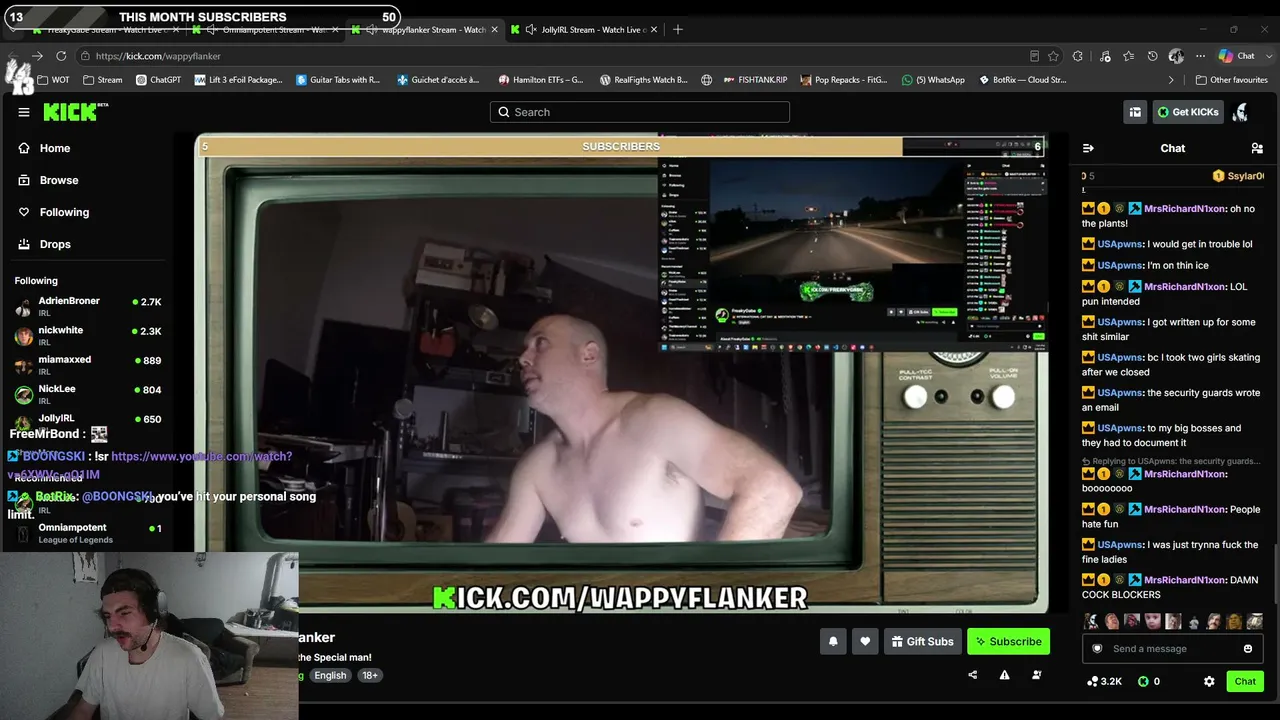Open the Copilot Chat button in toolbar
Viewport: 1280px width, 720px height.
pyautogui.click(x=1237, y=56)
